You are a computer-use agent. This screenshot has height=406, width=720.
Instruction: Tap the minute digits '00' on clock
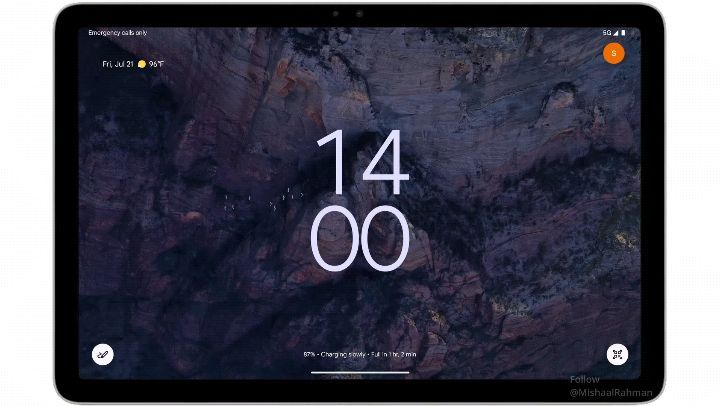[x=360, y=238]
